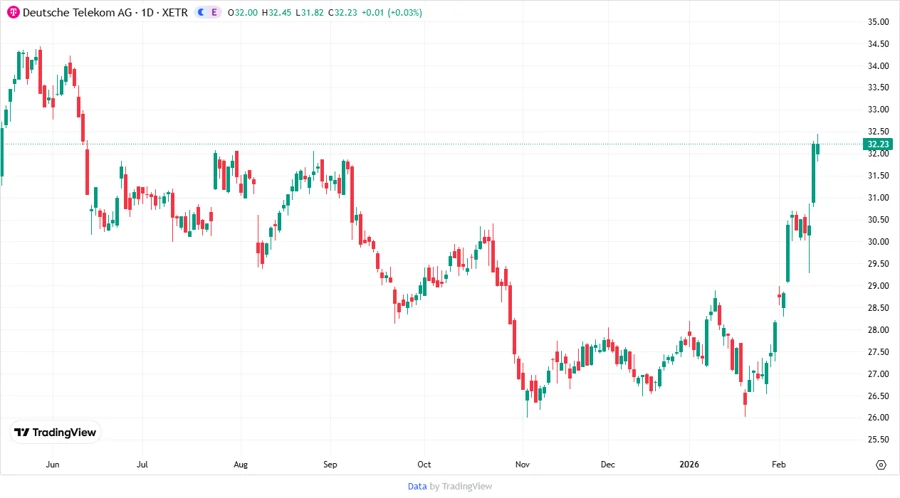Click the Sep label on time axis
Viewport: 900px width, 498px height.
tap(330, 464)
